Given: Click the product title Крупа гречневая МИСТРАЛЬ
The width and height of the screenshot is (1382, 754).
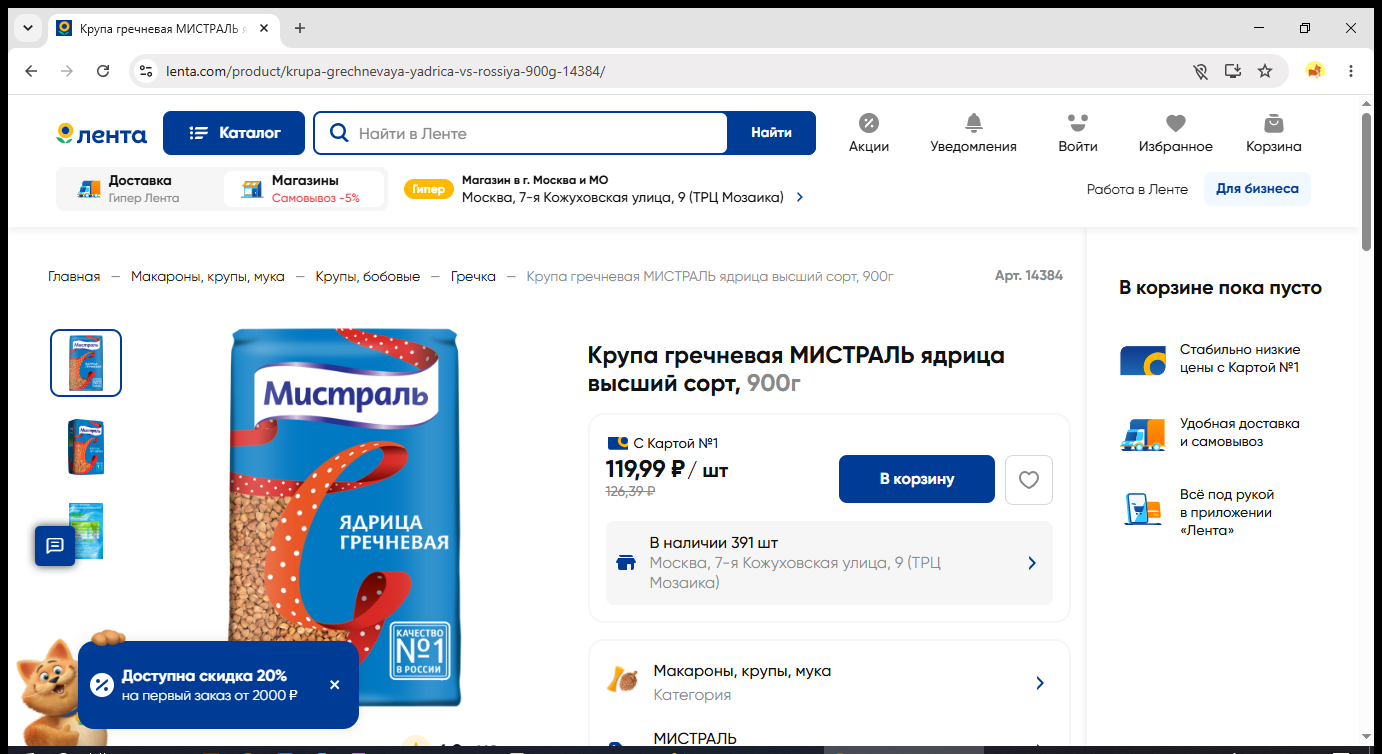Looking at the screenshot, I should click(x=796, y=369).
